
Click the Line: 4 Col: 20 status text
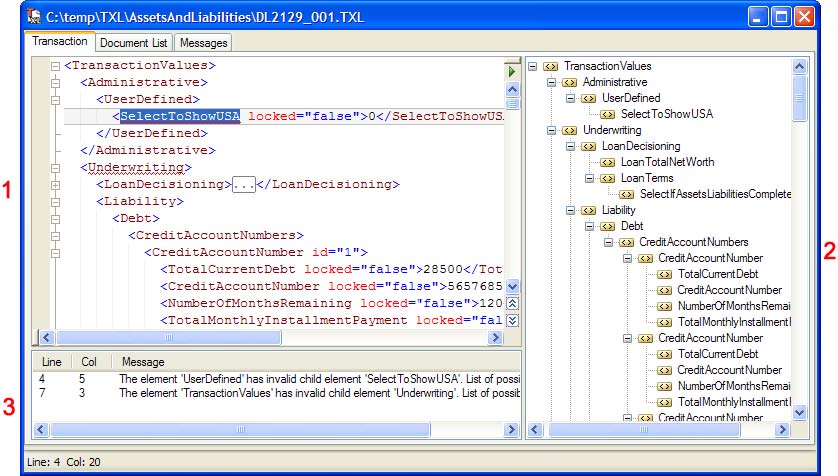pyautogui.click(x=64, y=462)
